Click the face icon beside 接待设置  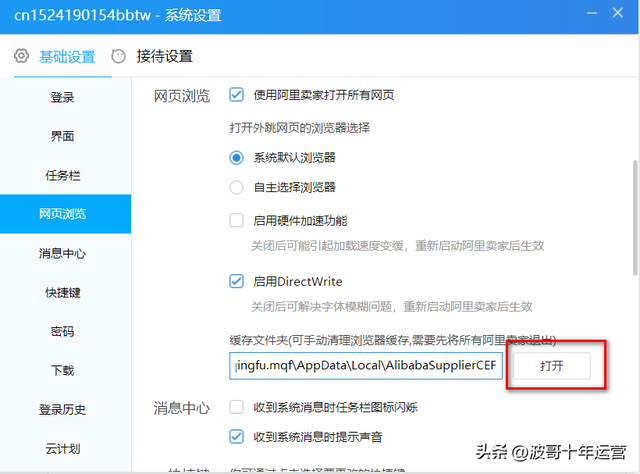118,56
